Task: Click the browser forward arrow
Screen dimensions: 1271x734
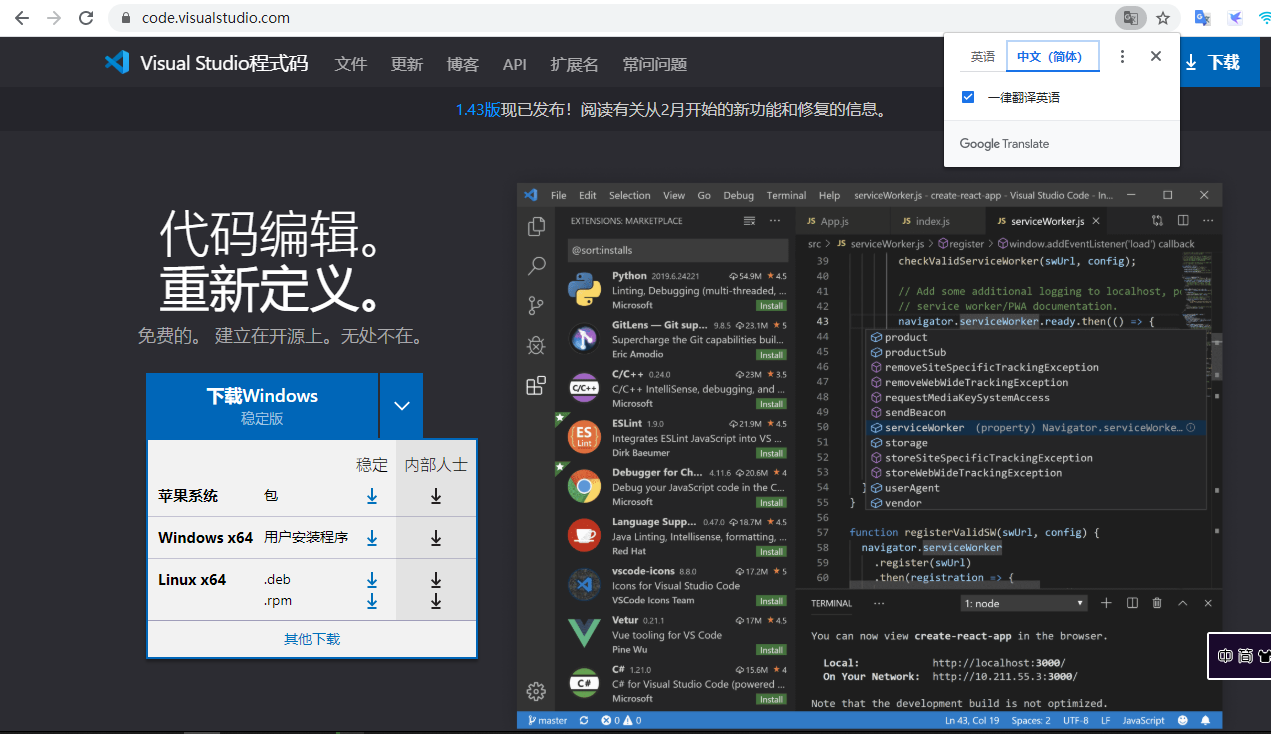Action: (x=54, y=18)
